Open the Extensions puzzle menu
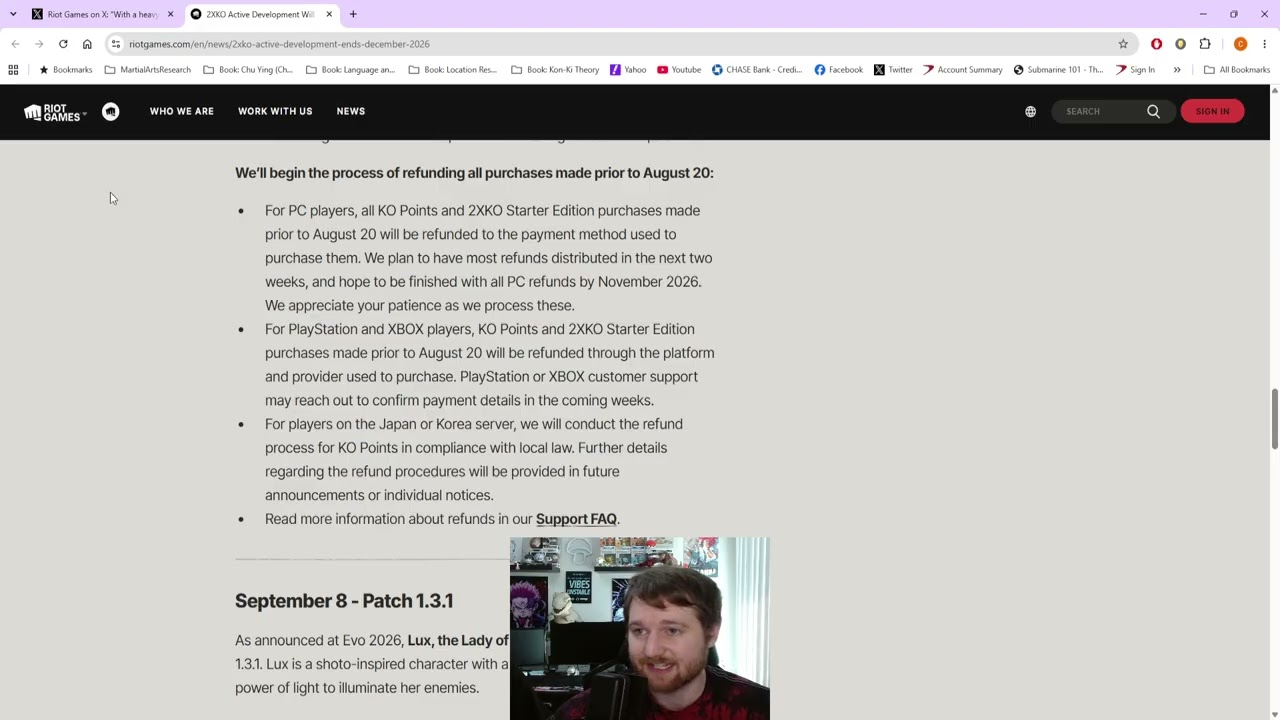The width and height of the screenshot is (1280, 720). [1205, 44]
